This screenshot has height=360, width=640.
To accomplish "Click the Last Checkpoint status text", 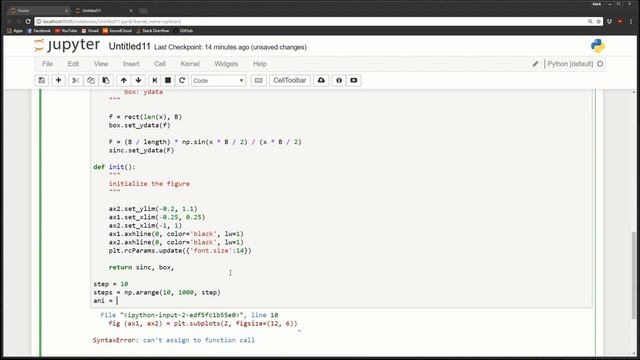I will (x=230, y=47).
